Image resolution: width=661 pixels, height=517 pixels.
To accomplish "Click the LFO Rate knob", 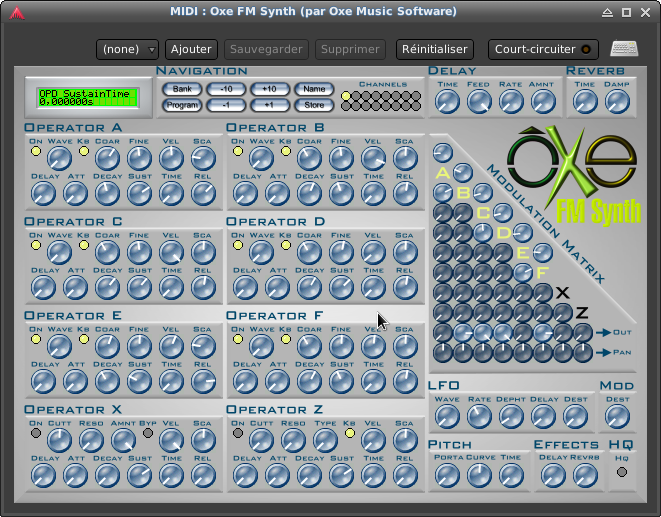I will click(x=479, y=417).
